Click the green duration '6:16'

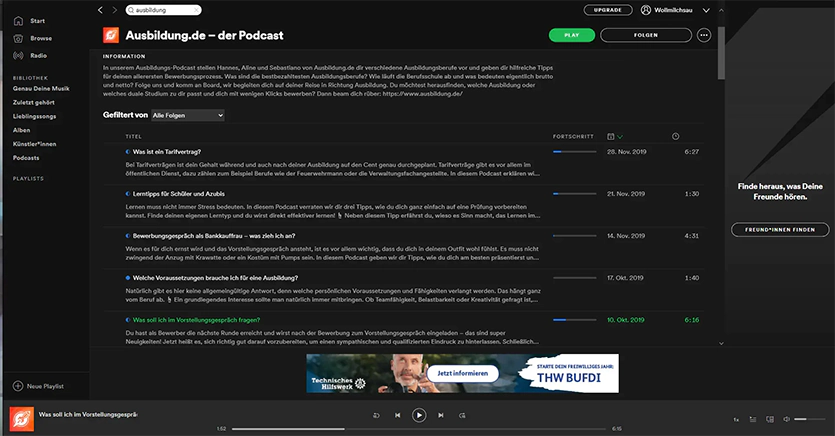[692, 320]
